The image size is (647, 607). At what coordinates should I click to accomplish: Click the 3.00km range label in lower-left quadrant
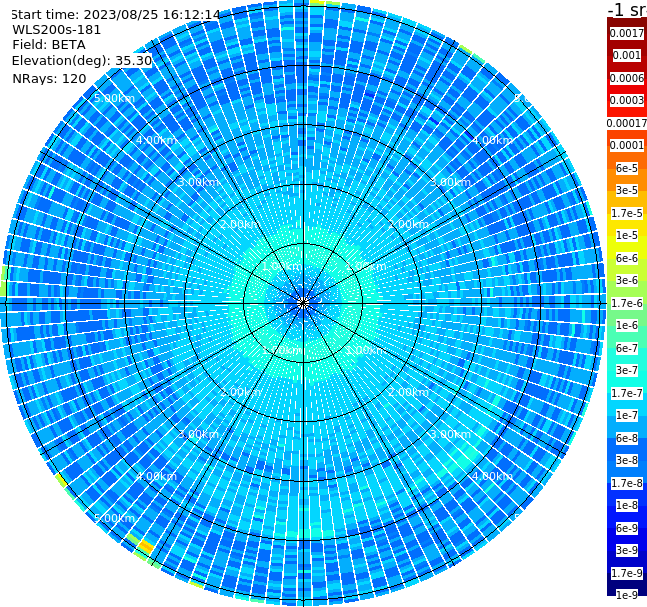pos(198,434)
